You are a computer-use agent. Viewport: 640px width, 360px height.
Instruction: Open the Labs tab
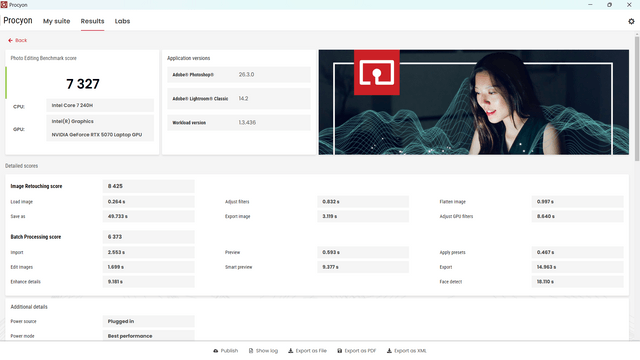pos(122,21)
